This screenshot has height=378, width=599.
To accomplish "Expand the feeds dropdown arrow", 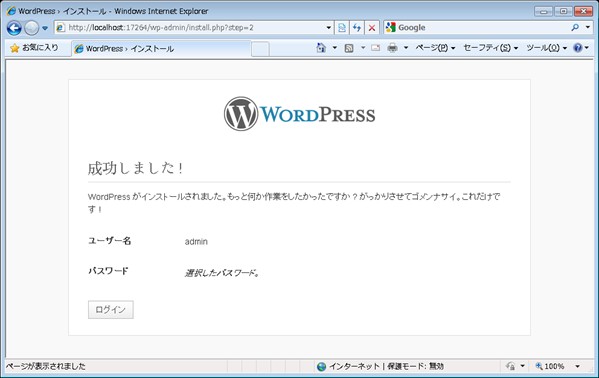I will pos(363,48).
